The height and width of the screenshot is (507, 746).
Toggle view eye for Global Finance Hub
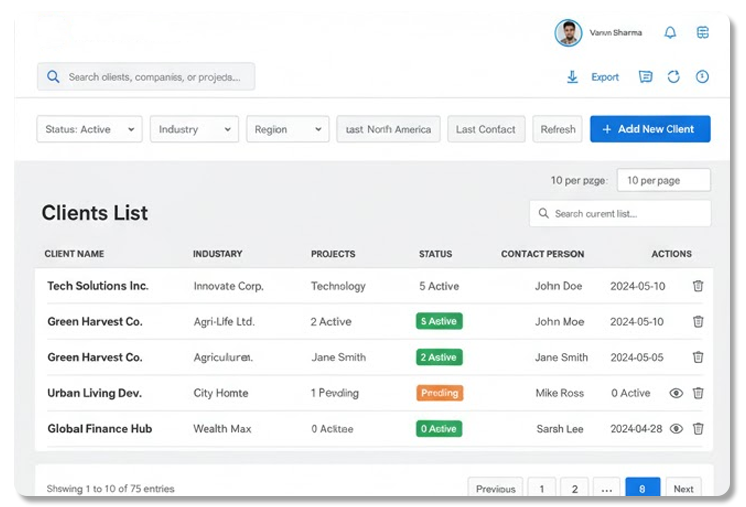coord(676,429)
